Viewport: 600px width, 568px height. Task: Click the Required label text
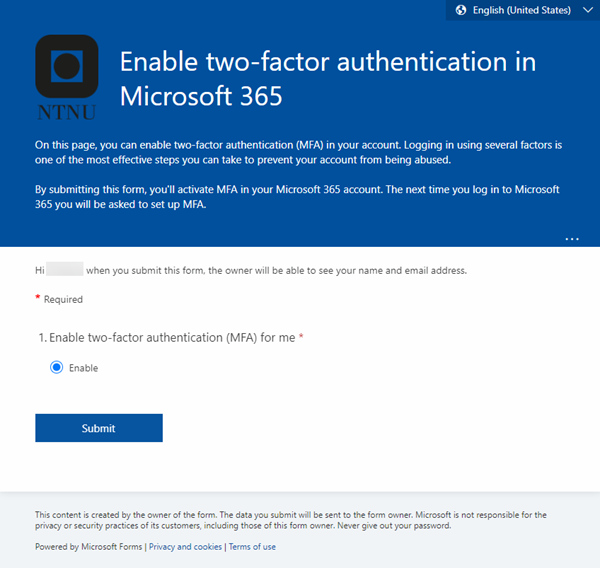pos(63,299)
